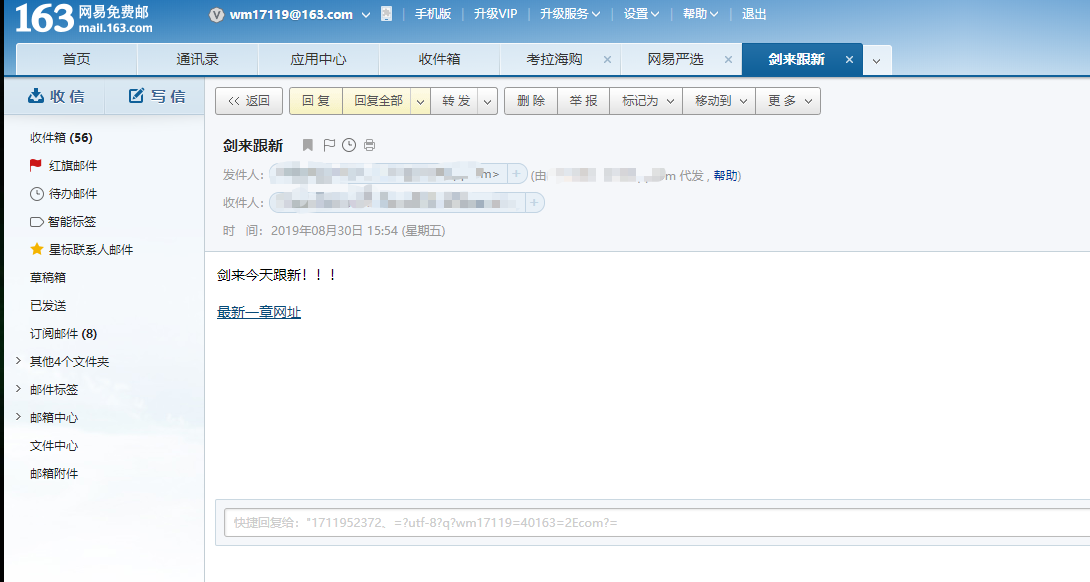Viewport: 1090px width, 582px height.
Task: Open 文件中心 in sidebar
Action: click(x=54, y=446)
